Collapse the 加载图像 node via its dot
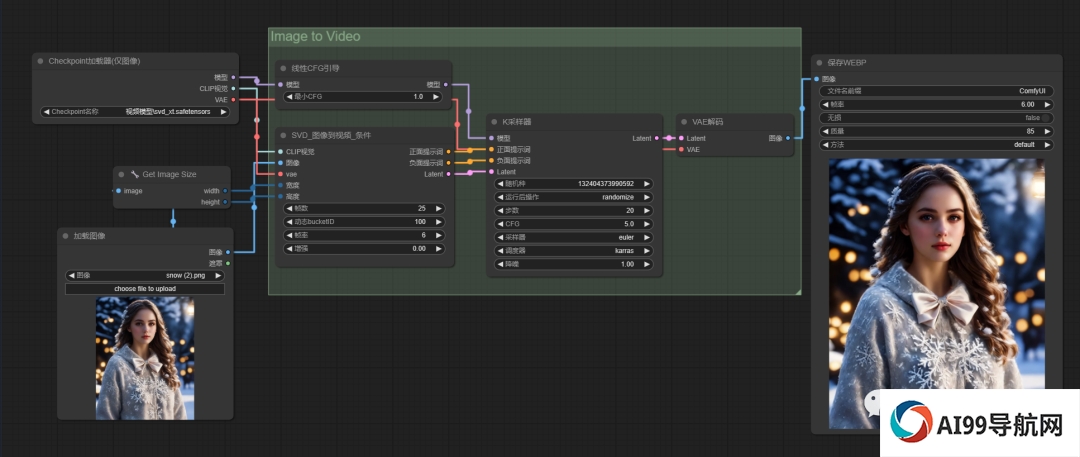Viewport: 1080px width, 457px height. point(65,236)
